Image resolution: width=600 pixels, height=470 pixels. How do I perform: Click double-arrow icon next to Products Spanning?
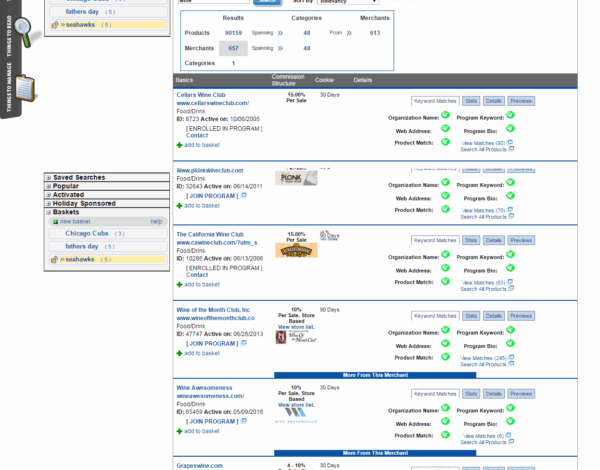[280, 33]
